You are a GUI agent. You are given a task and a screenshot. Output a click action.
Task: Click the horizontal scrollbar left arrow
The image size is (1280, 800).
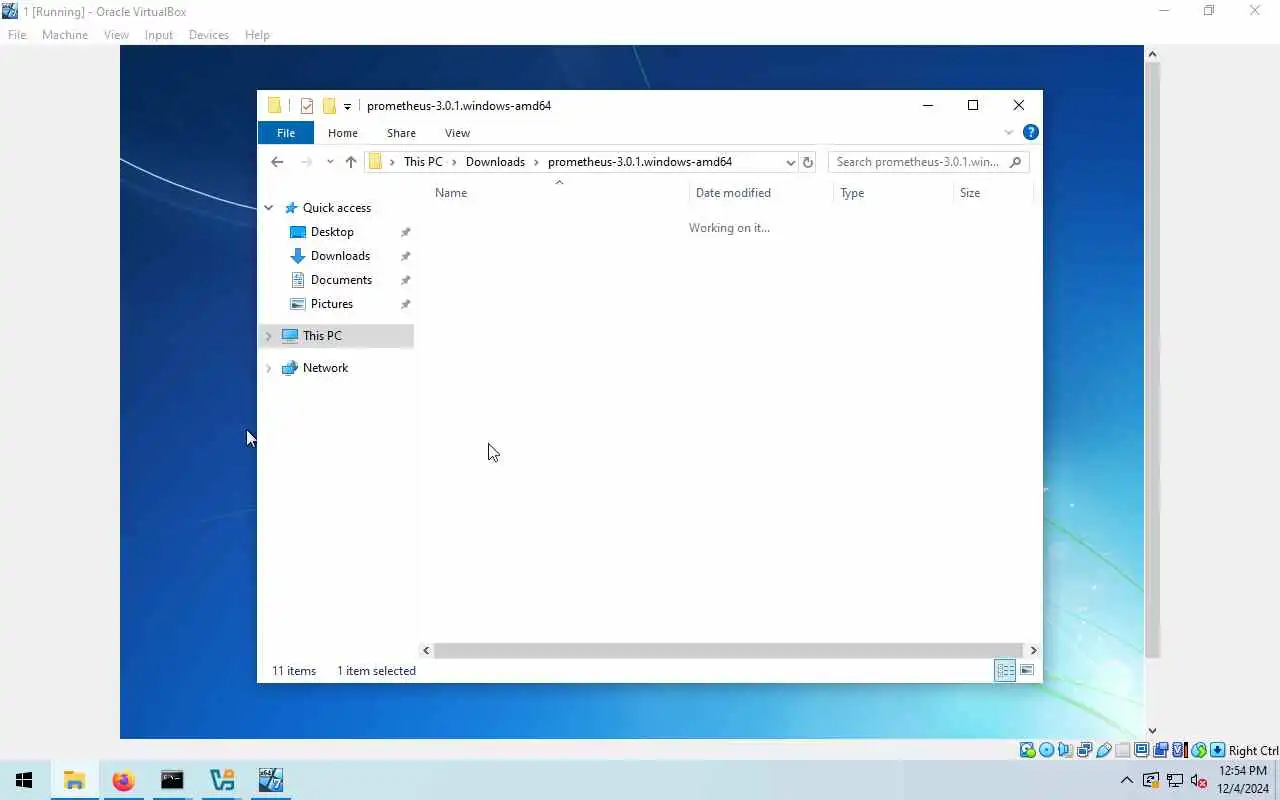coord(426,650)
